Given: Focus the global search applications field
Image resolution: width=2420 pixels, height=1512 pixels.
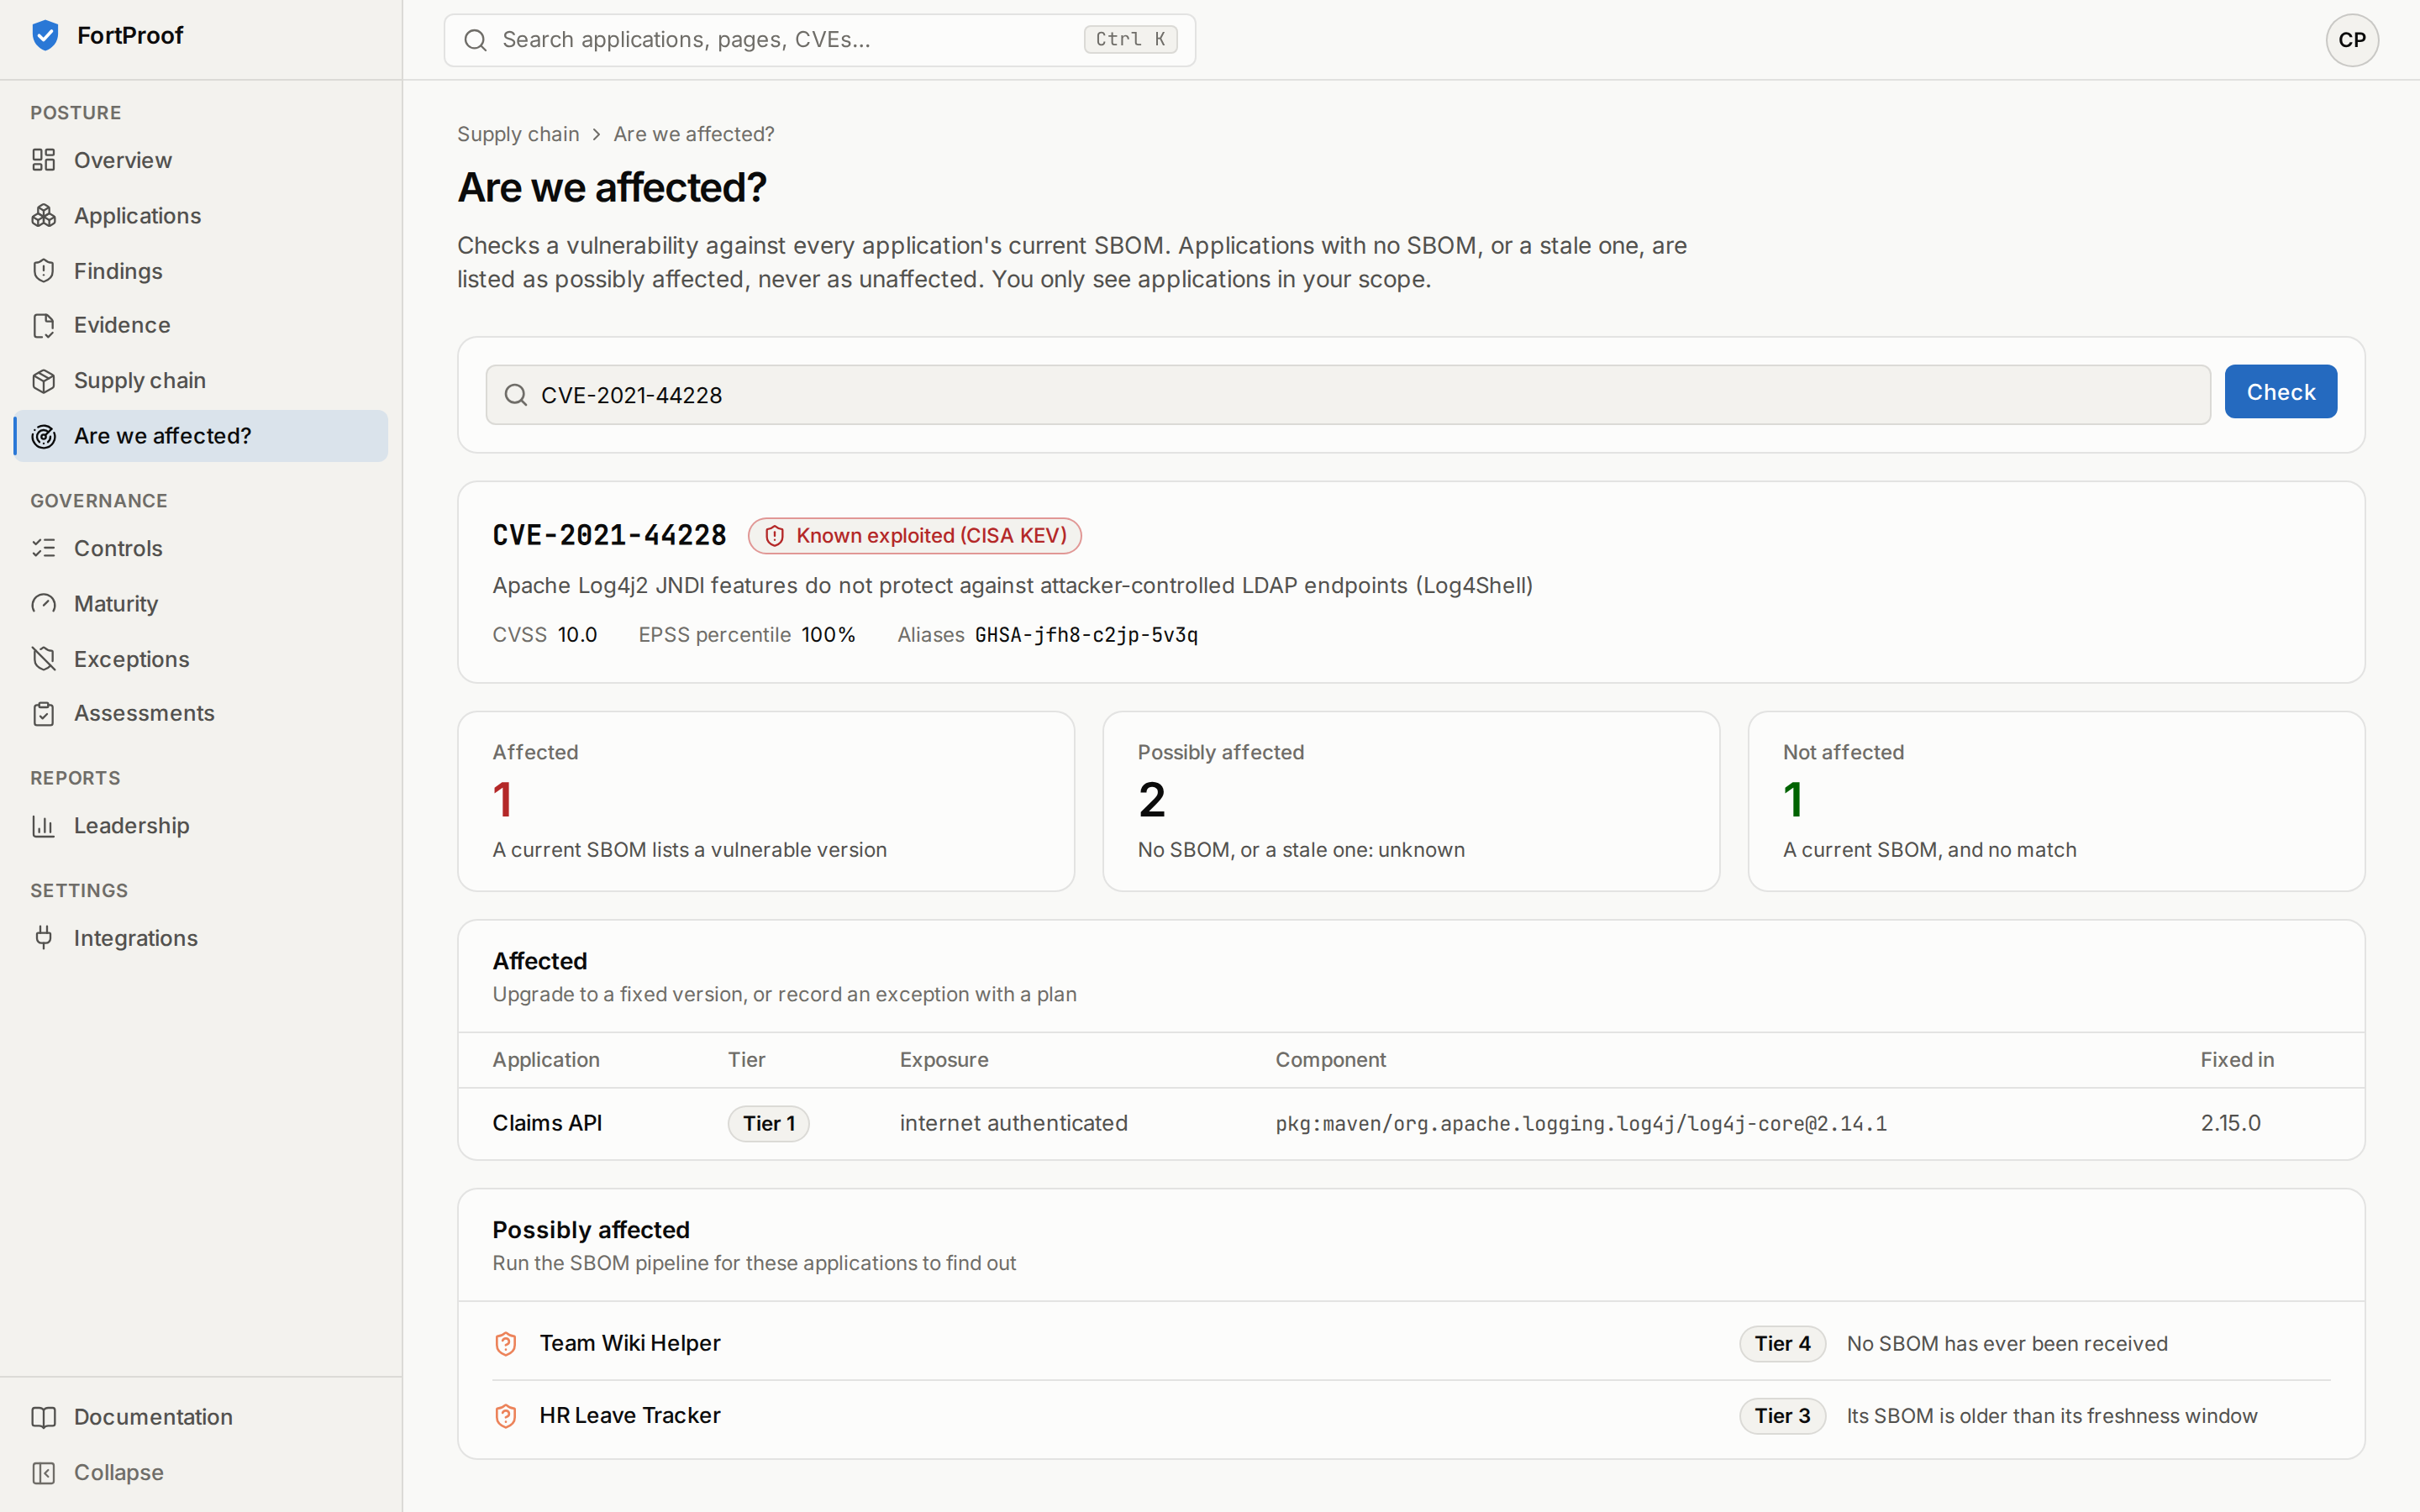Looking at the screenshot, I should pos(820,40).
